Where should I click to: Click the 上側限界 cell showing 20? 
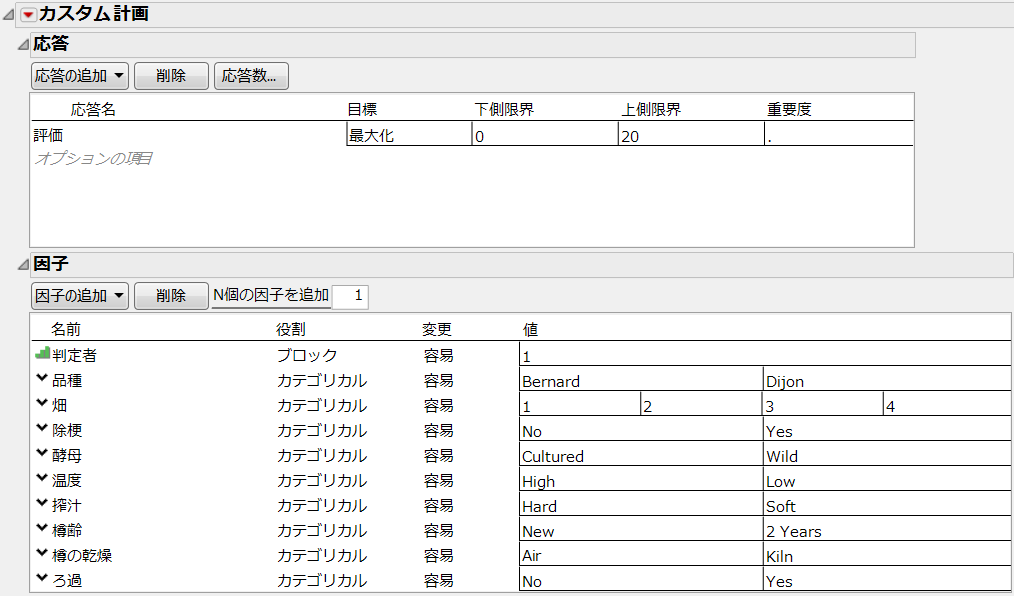(690, 135)
